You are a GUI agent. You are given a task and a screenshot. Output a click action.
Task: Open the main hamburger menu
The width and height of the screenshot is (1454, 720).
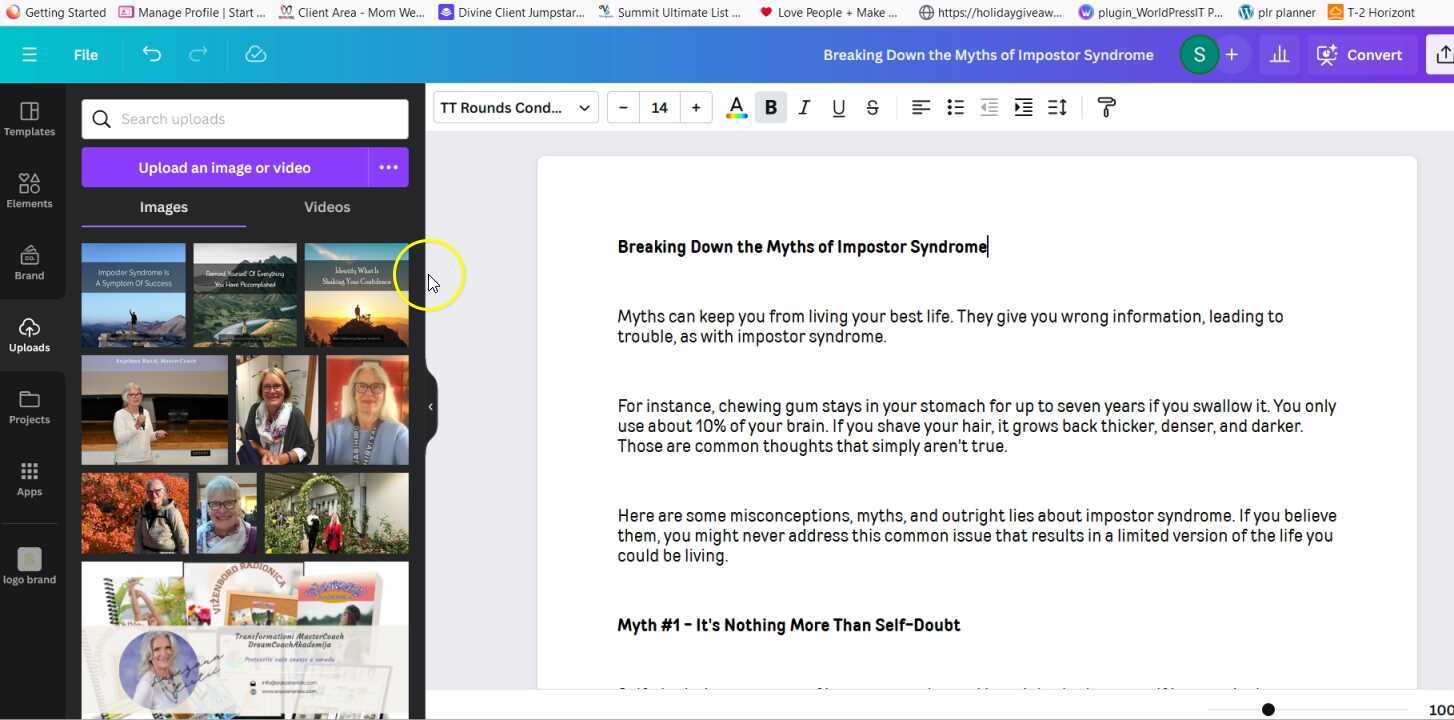29,55
